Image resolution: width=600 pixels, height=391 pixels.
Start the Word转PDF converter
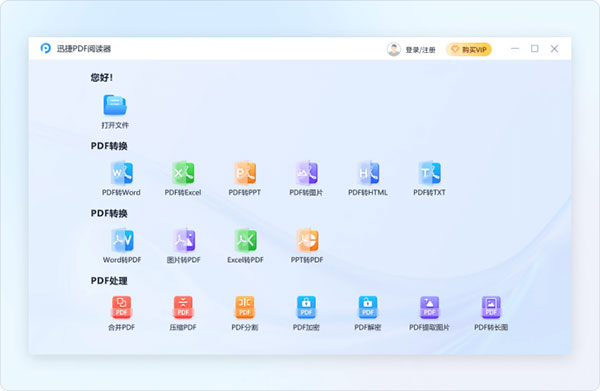pos(122,240)
